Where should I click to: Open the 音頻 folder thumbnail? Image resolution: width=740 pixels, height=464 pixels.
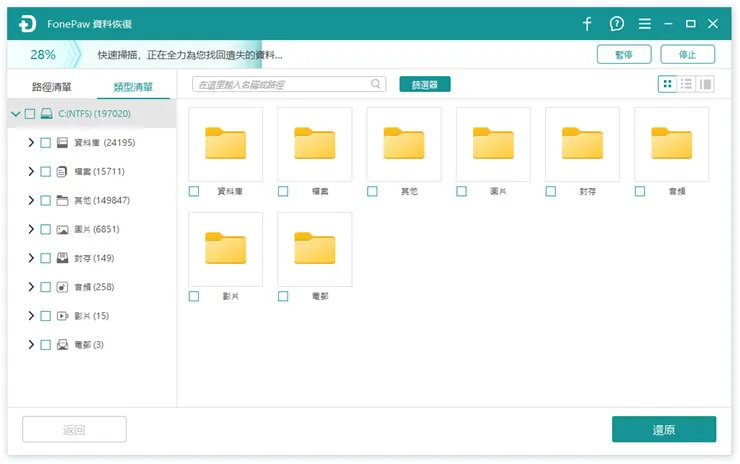coord(672,144)
